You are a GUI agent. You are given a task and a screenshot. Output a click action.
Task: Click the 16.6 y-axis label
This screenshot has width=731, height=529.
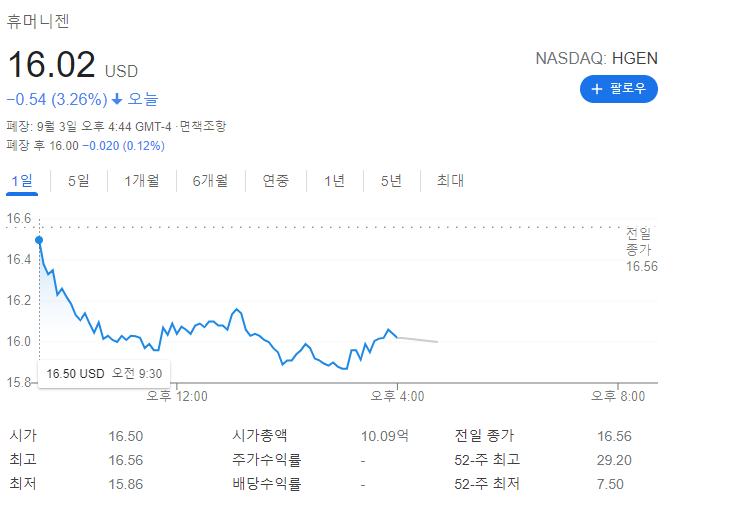[19, 218]
